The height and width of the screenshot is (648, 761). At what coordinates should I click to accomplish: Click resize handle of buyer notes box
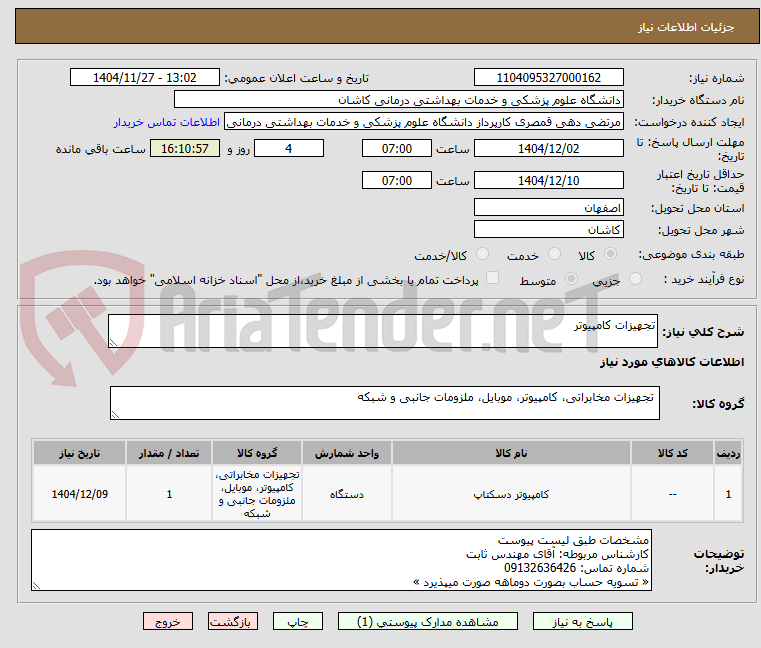point(36,586)
